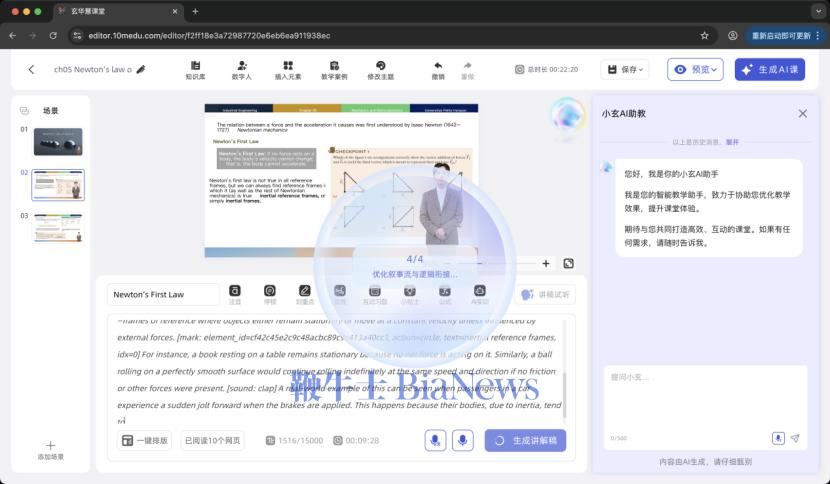
Task: Open the 知识库 knowledge base tool
Action: pyautogui.click(x=195, y=69)
